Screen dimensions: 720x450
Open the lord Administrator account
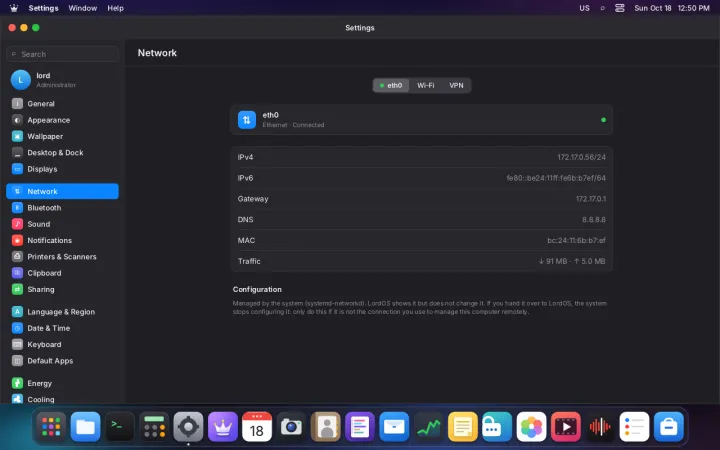[x=62, y=80]
